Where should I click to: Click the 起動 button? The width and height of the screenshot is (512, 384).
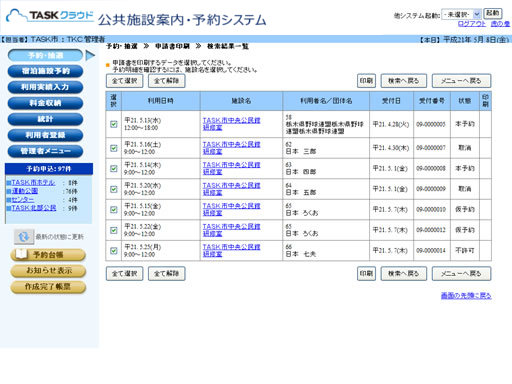[x=493, y=13]
